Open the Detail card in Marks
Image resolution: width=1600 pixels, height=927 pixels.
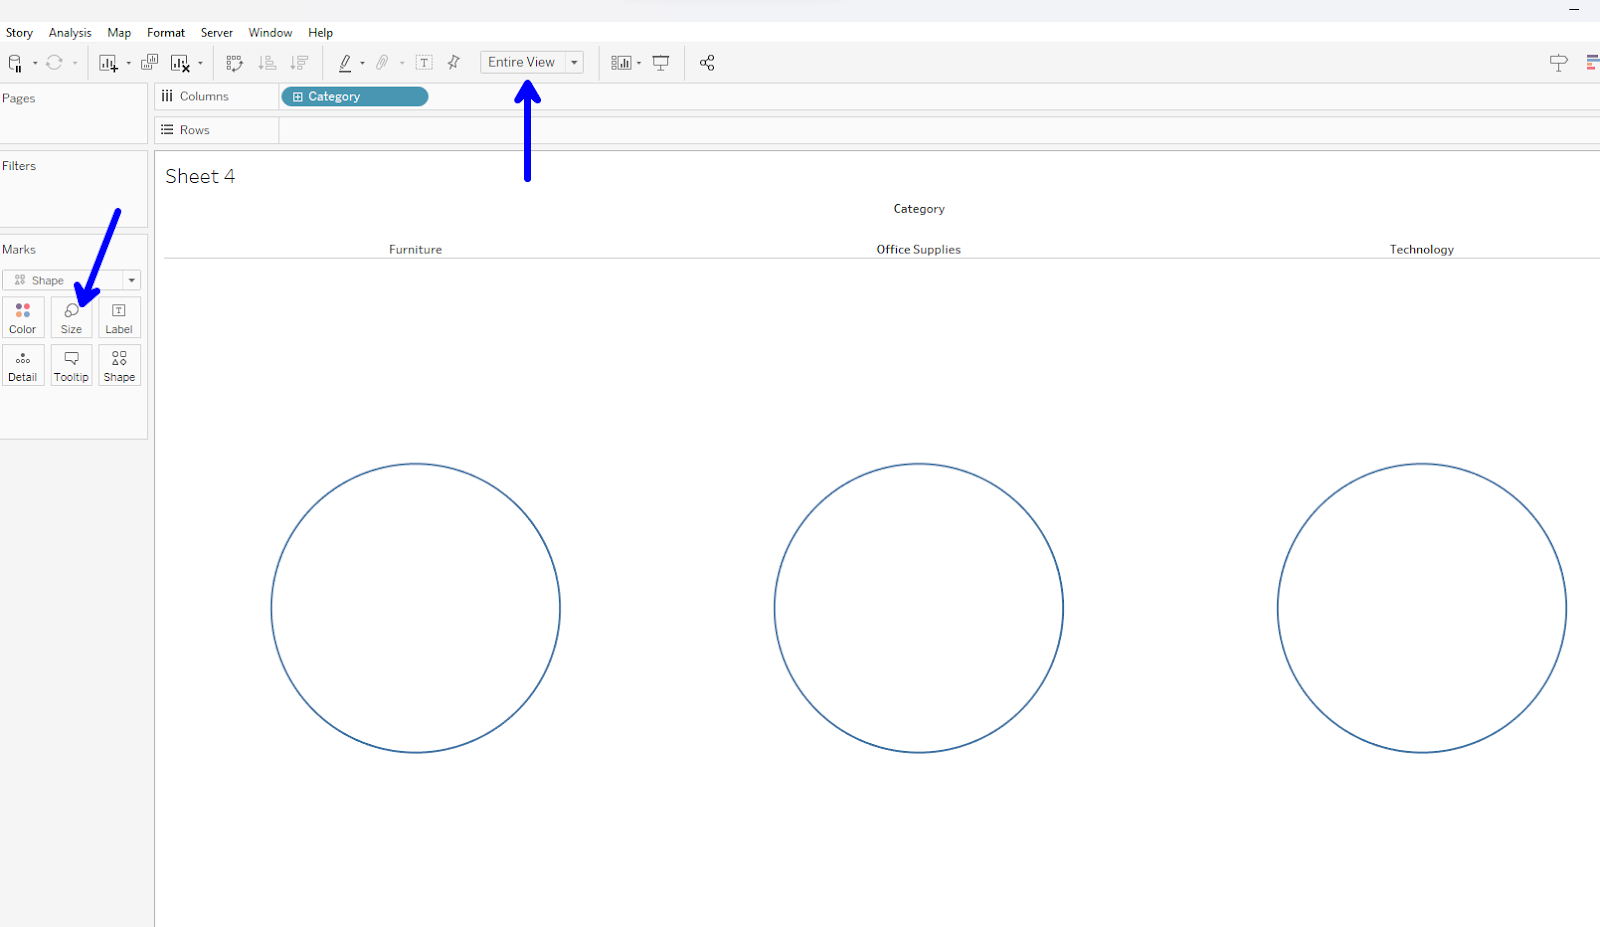pos(23,366)
